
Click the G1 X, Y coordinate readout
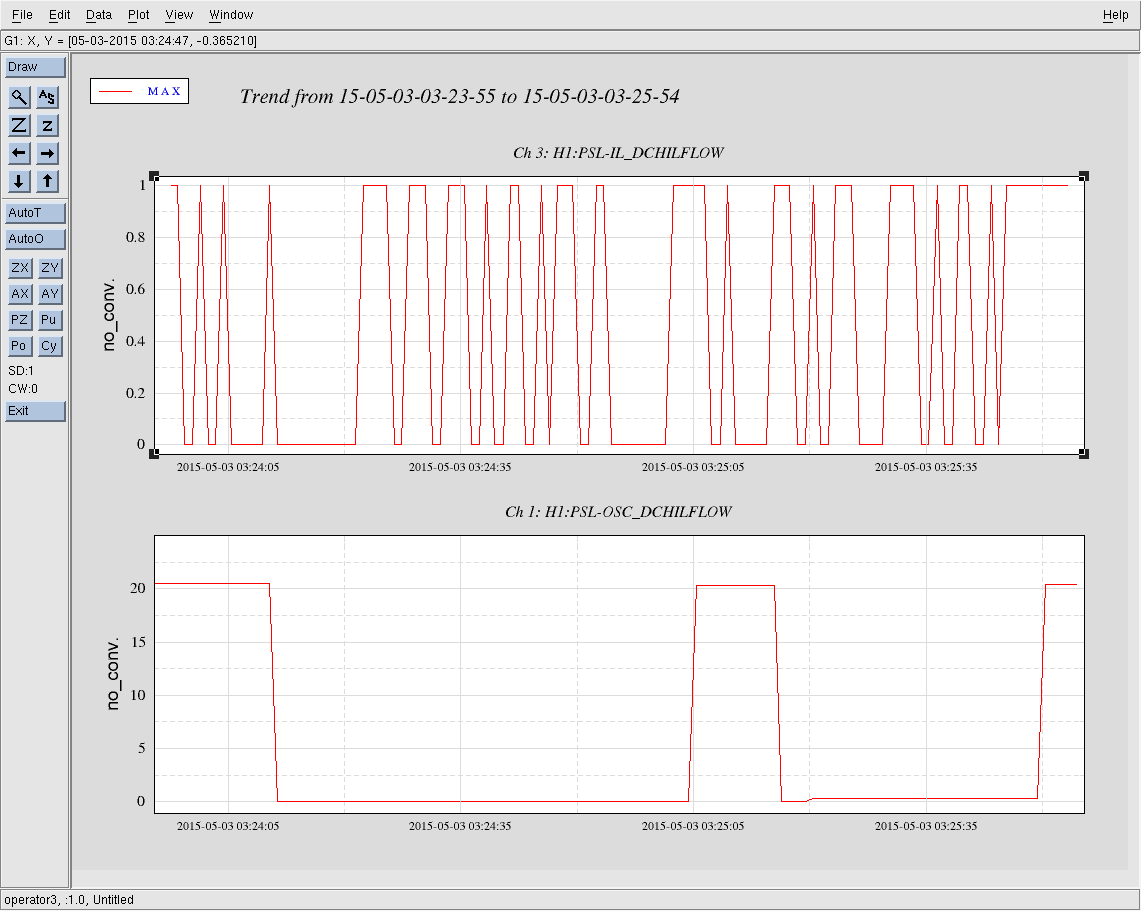click(x=130, y=41)
